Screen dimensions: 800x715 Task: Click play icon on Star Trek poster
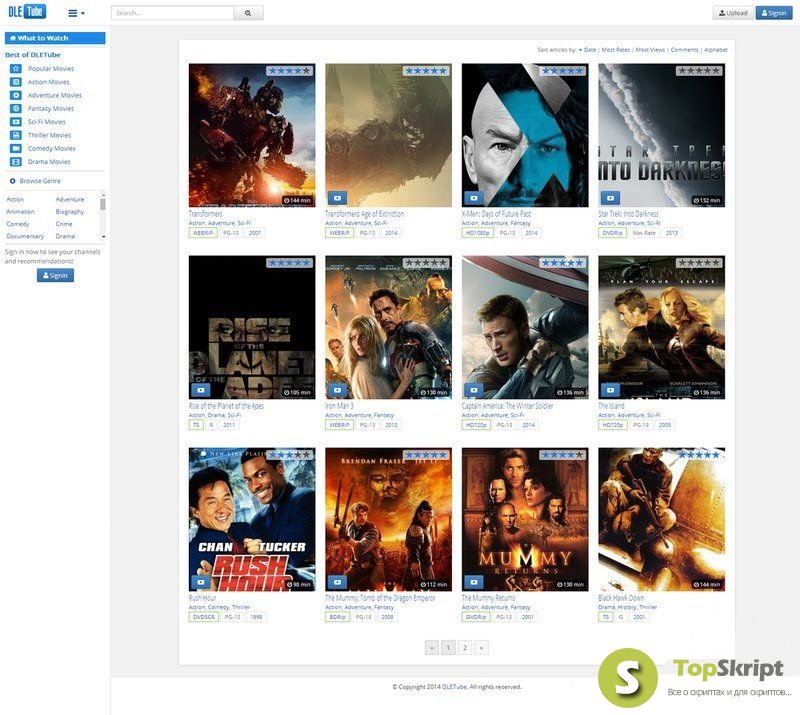point(610,198)
